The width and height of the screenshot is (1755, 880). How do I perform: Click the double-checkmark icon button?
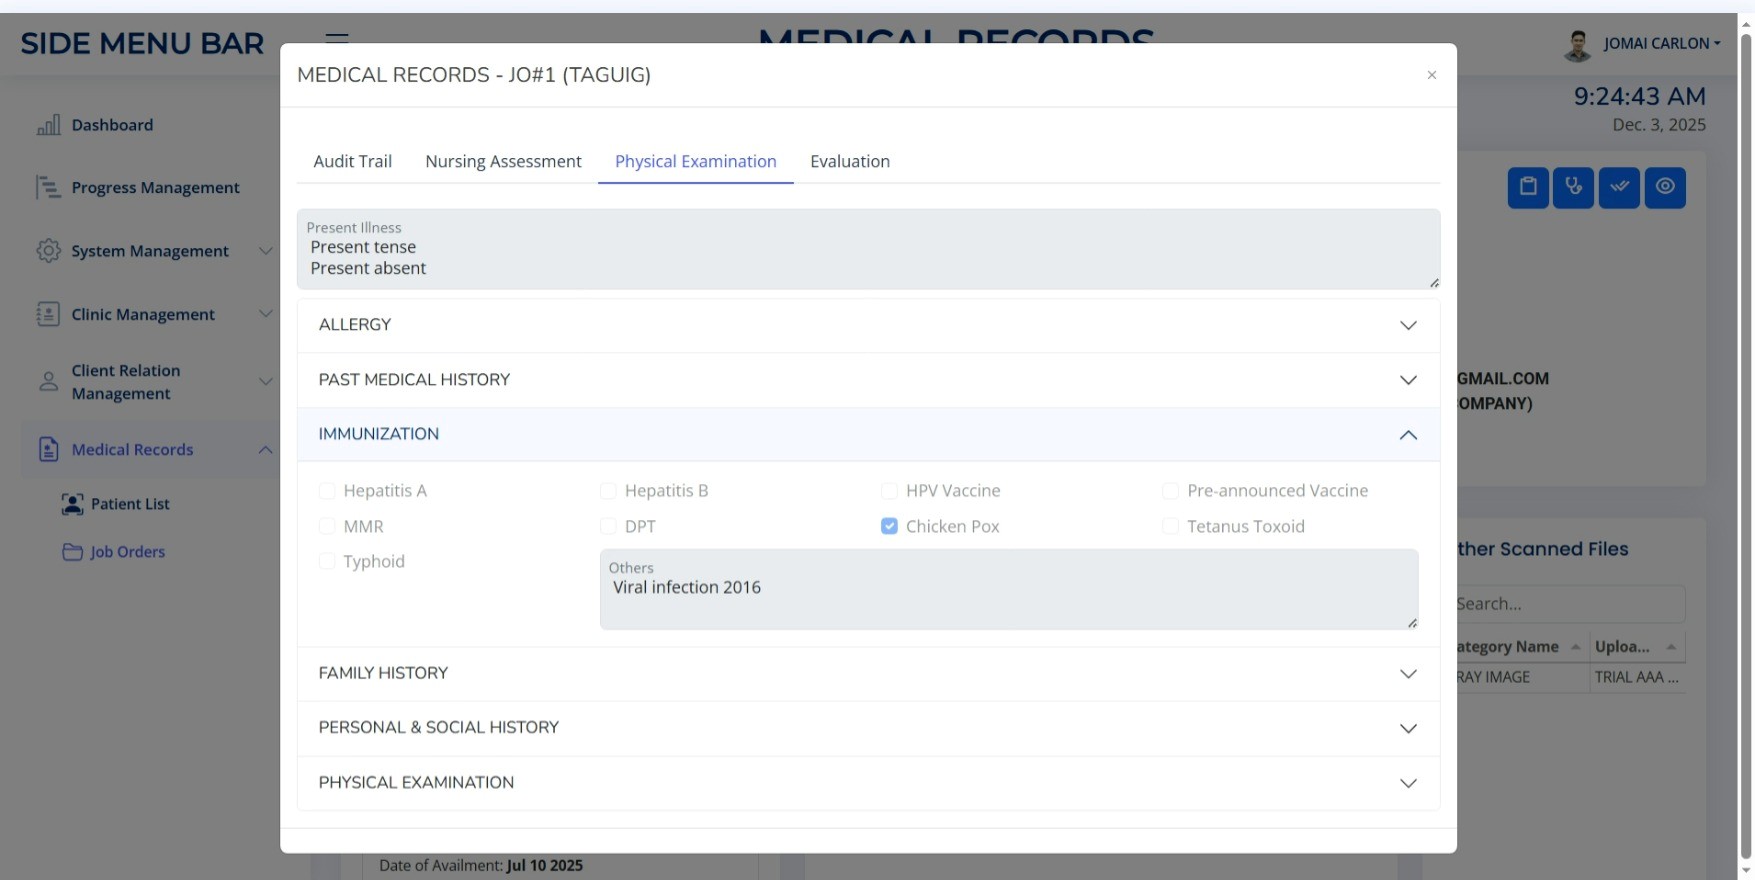(x=1619, y=187)
